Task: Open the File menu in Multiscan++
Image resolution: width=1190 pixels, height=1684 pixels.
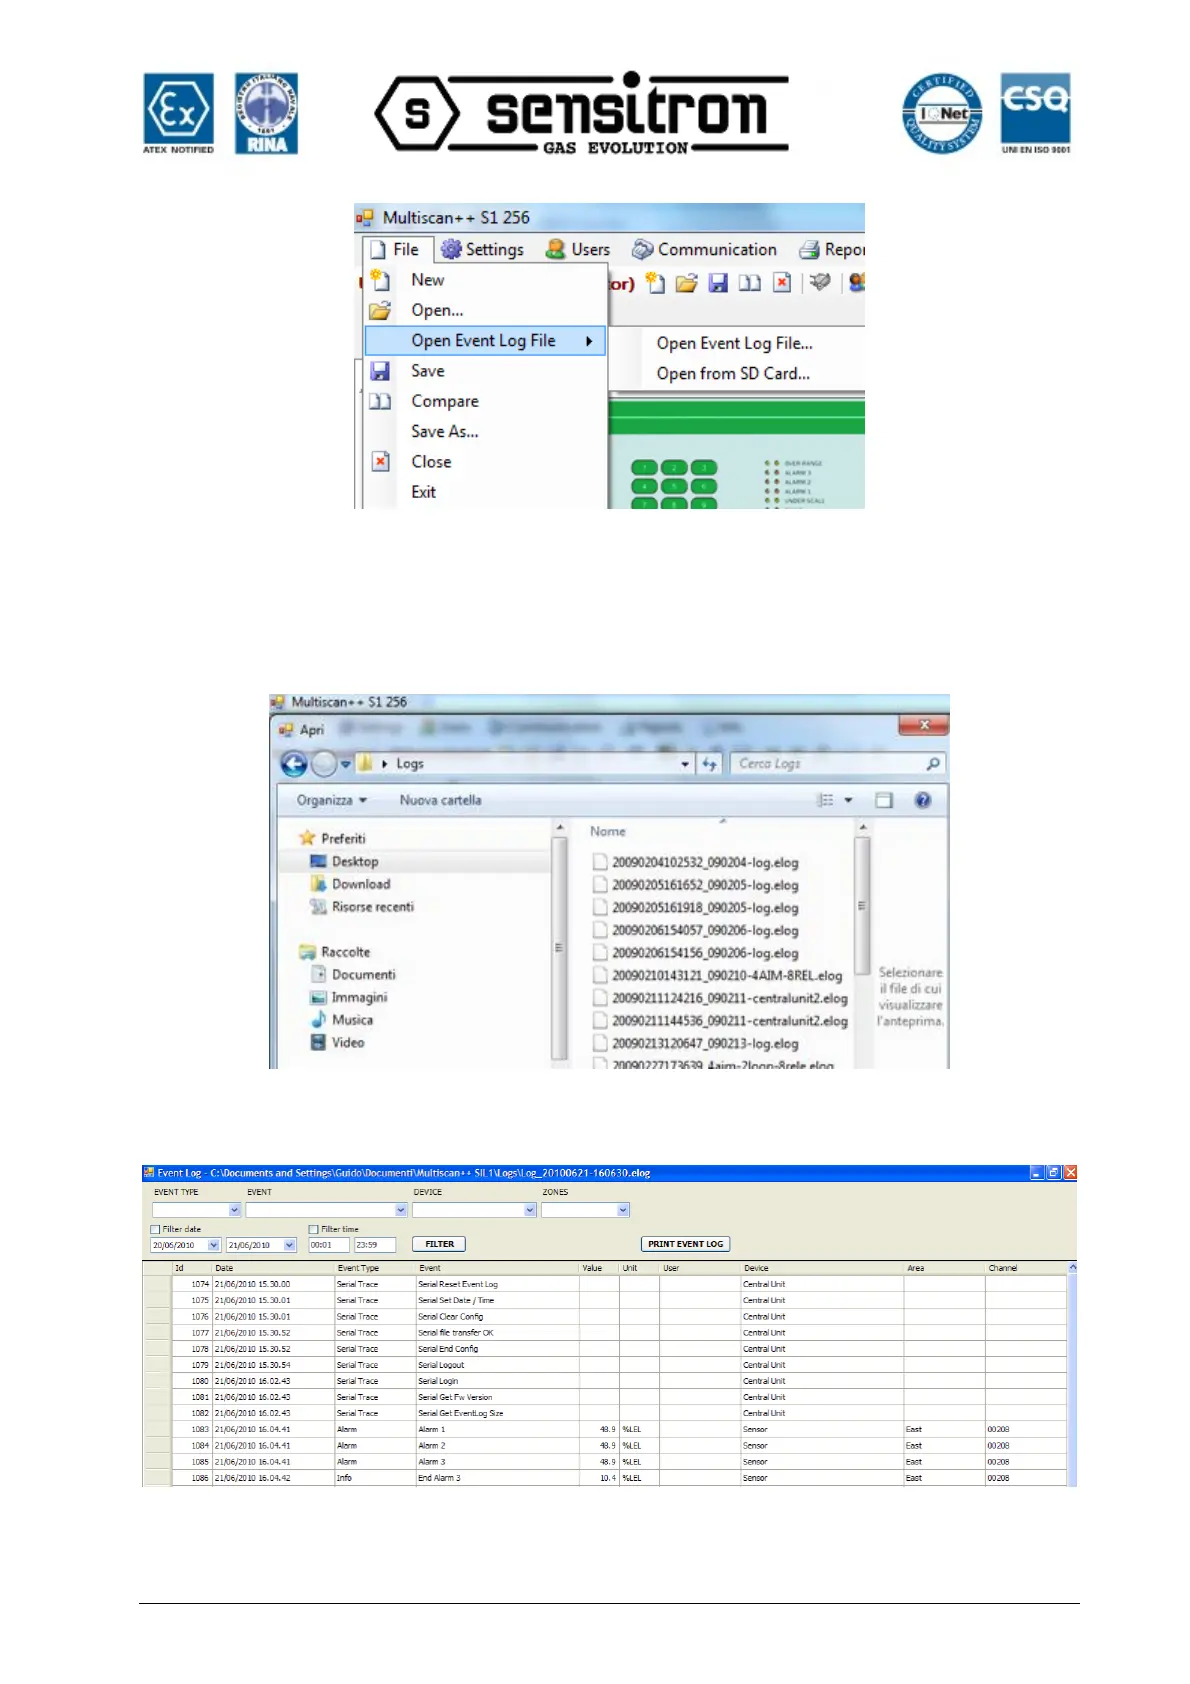Action: pos(395,250)
